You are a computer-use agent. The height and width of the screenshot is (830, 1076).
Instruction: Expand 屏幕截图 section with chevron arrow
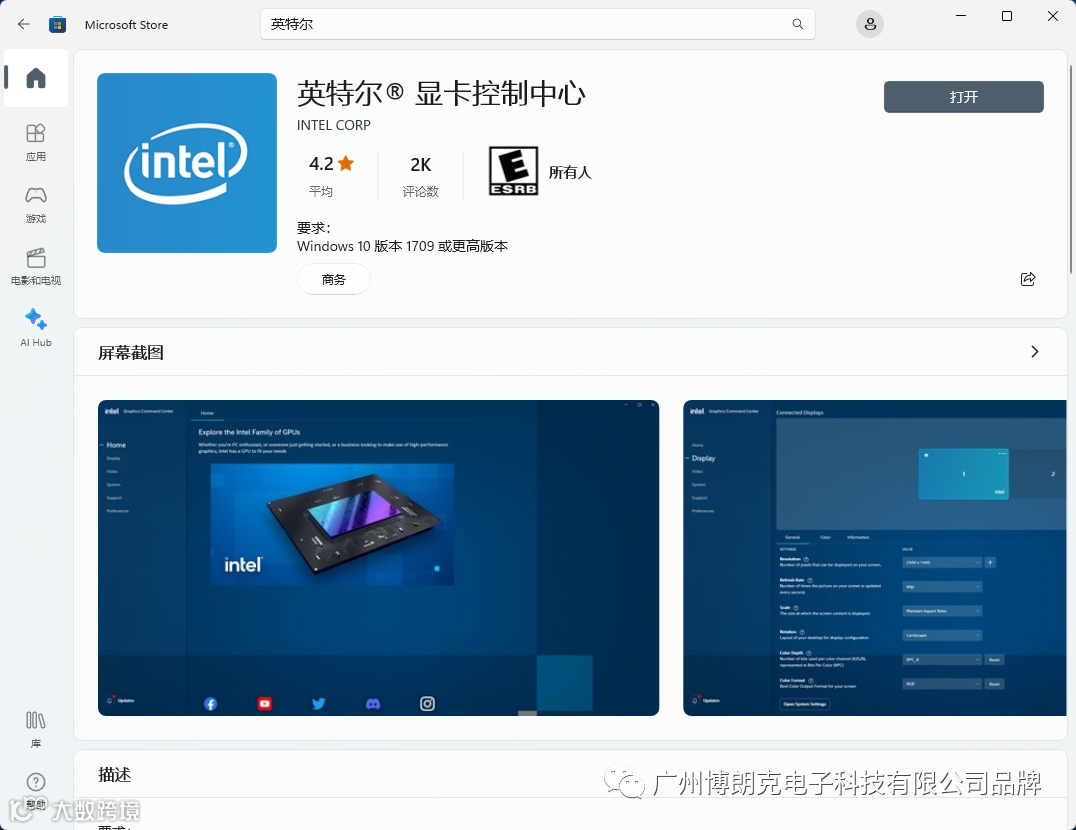[1035, 352]
